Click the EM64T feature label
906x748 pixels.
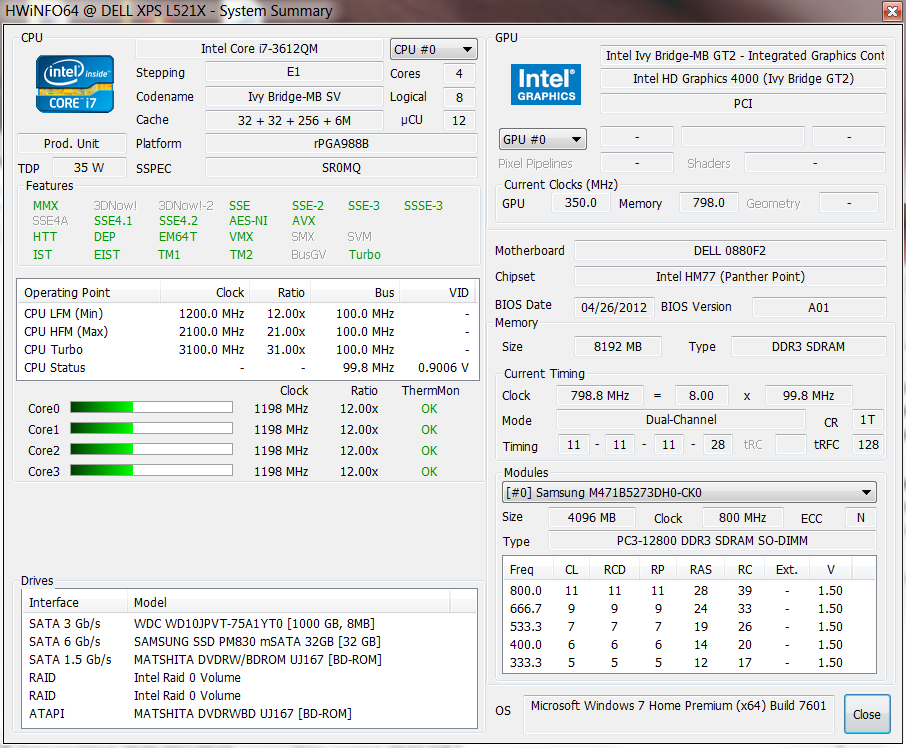[178, 237]
